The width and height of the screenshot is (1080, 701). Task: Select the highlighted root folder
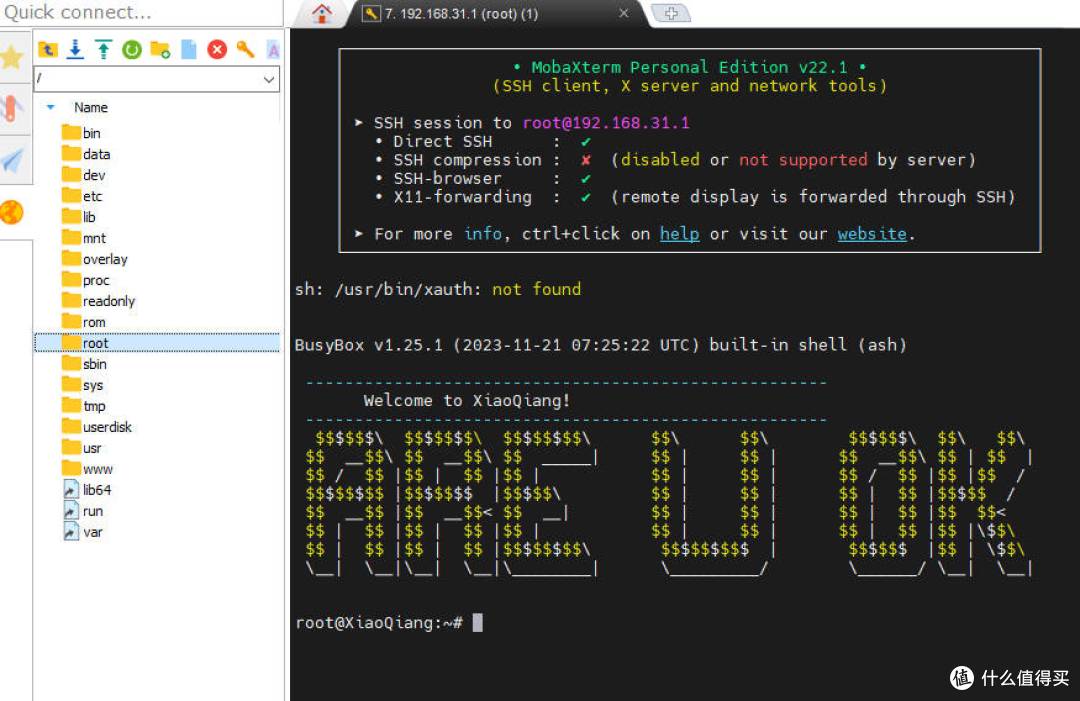click(x=157, y=343)
